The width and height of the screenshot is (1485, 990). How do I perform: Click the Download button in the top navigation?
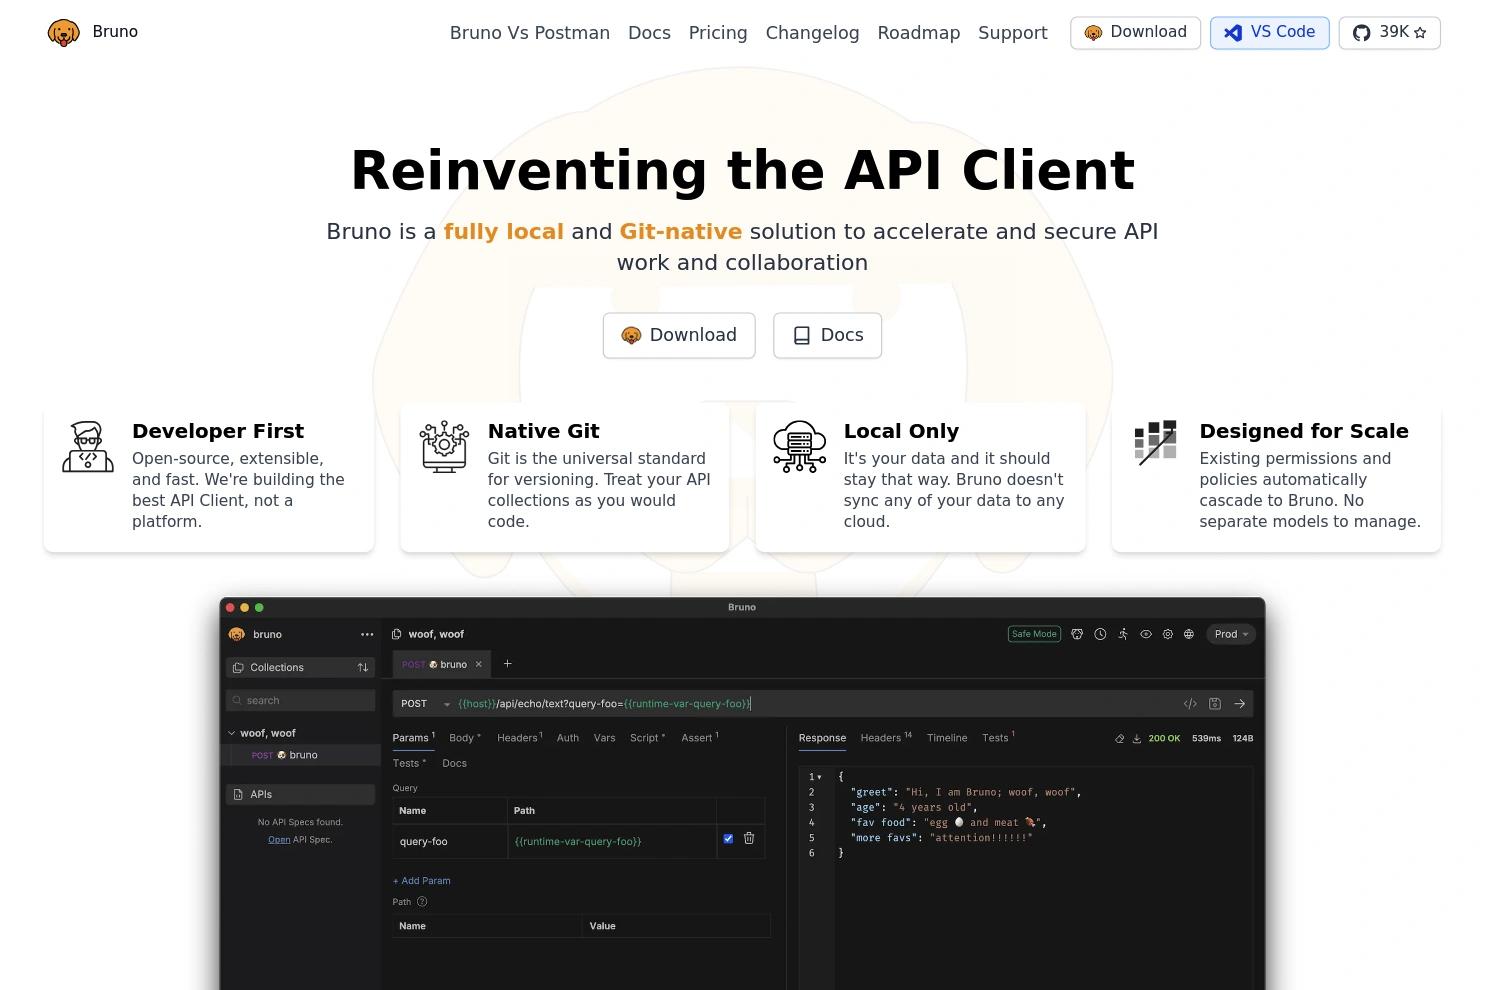click(1135, 33)
